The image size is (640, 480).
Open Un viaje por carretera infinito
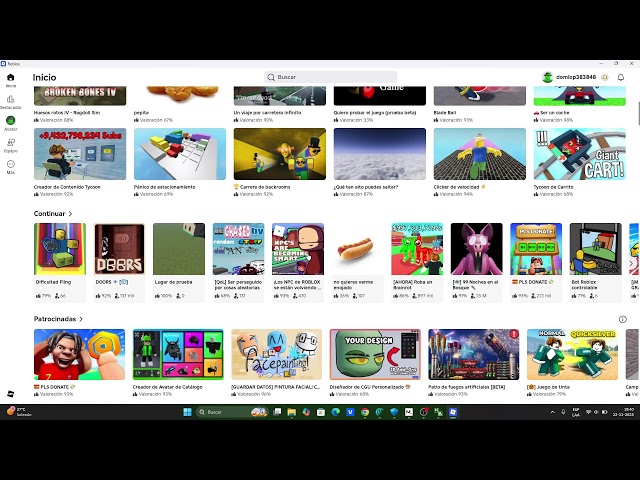click(x=280, y=96)
